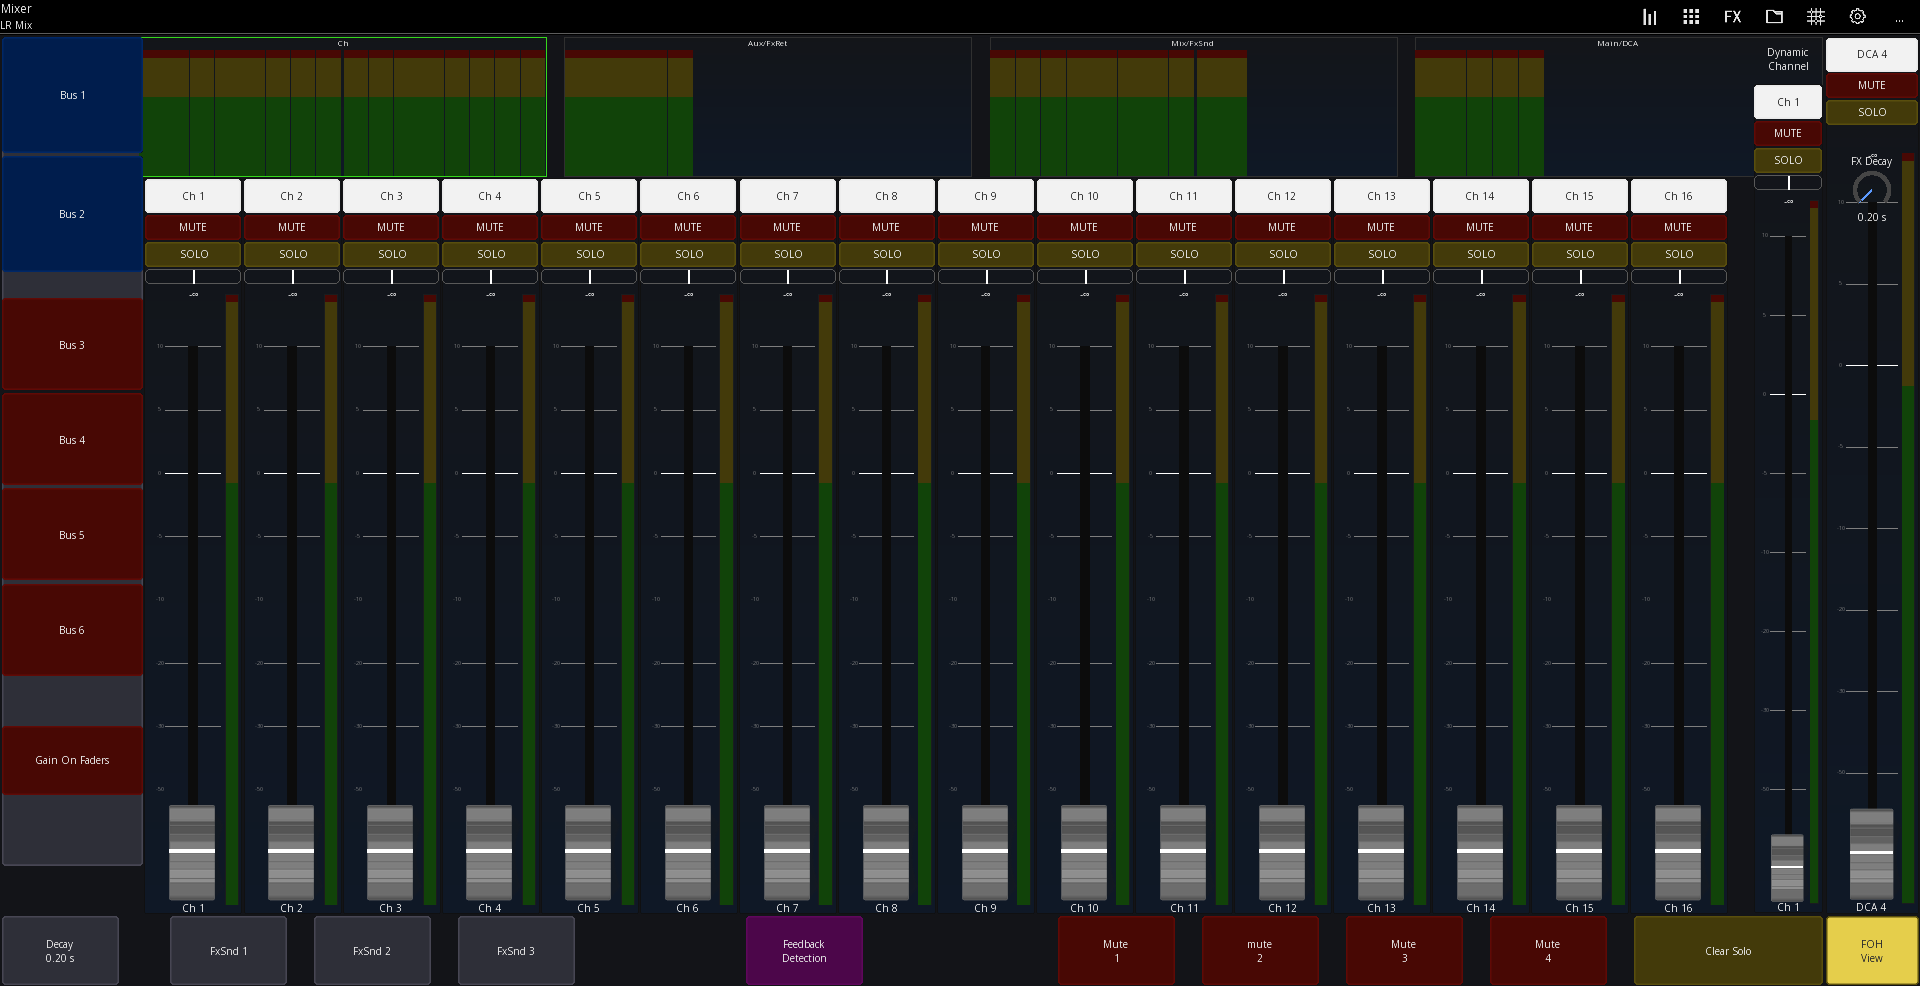This screenshot has width=1920, height=986.
Task: Open FxSnd 1 sends
Action: (228, 951)
